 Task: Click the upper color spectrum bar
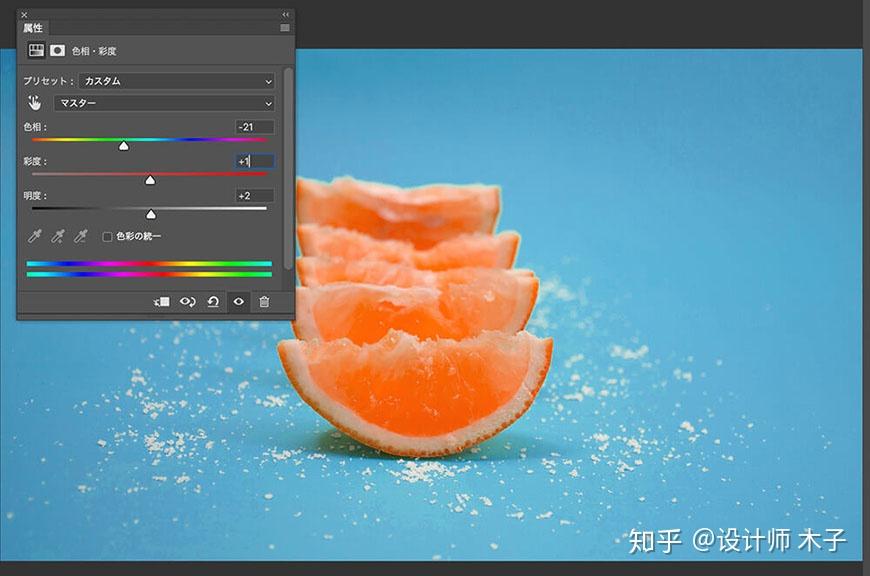click(x=149, y=264)
